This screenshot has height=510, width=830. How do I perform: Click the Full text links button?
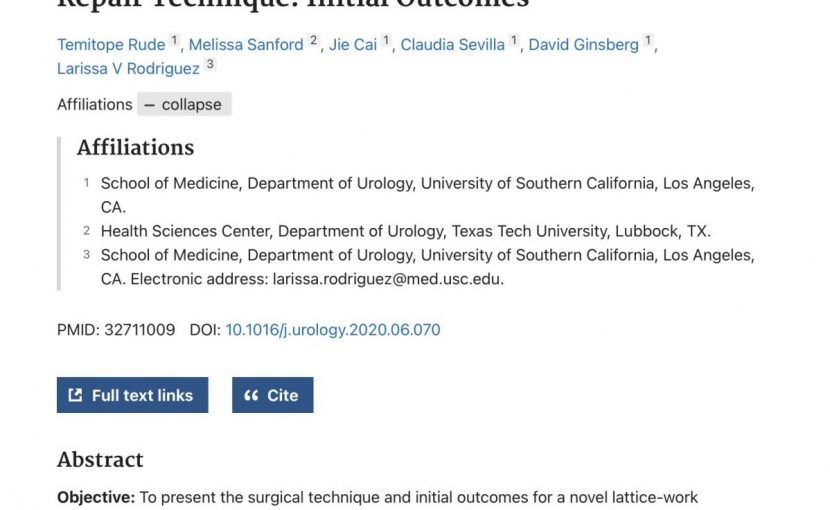(132, 395)
